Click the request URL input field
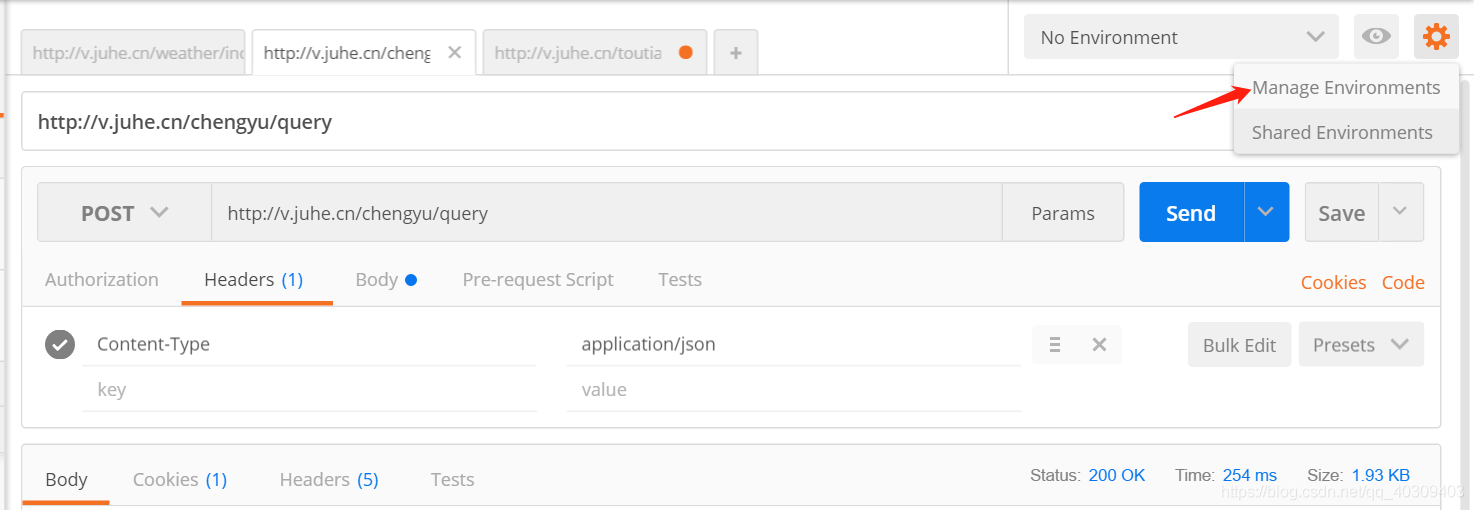 point(605,213)
